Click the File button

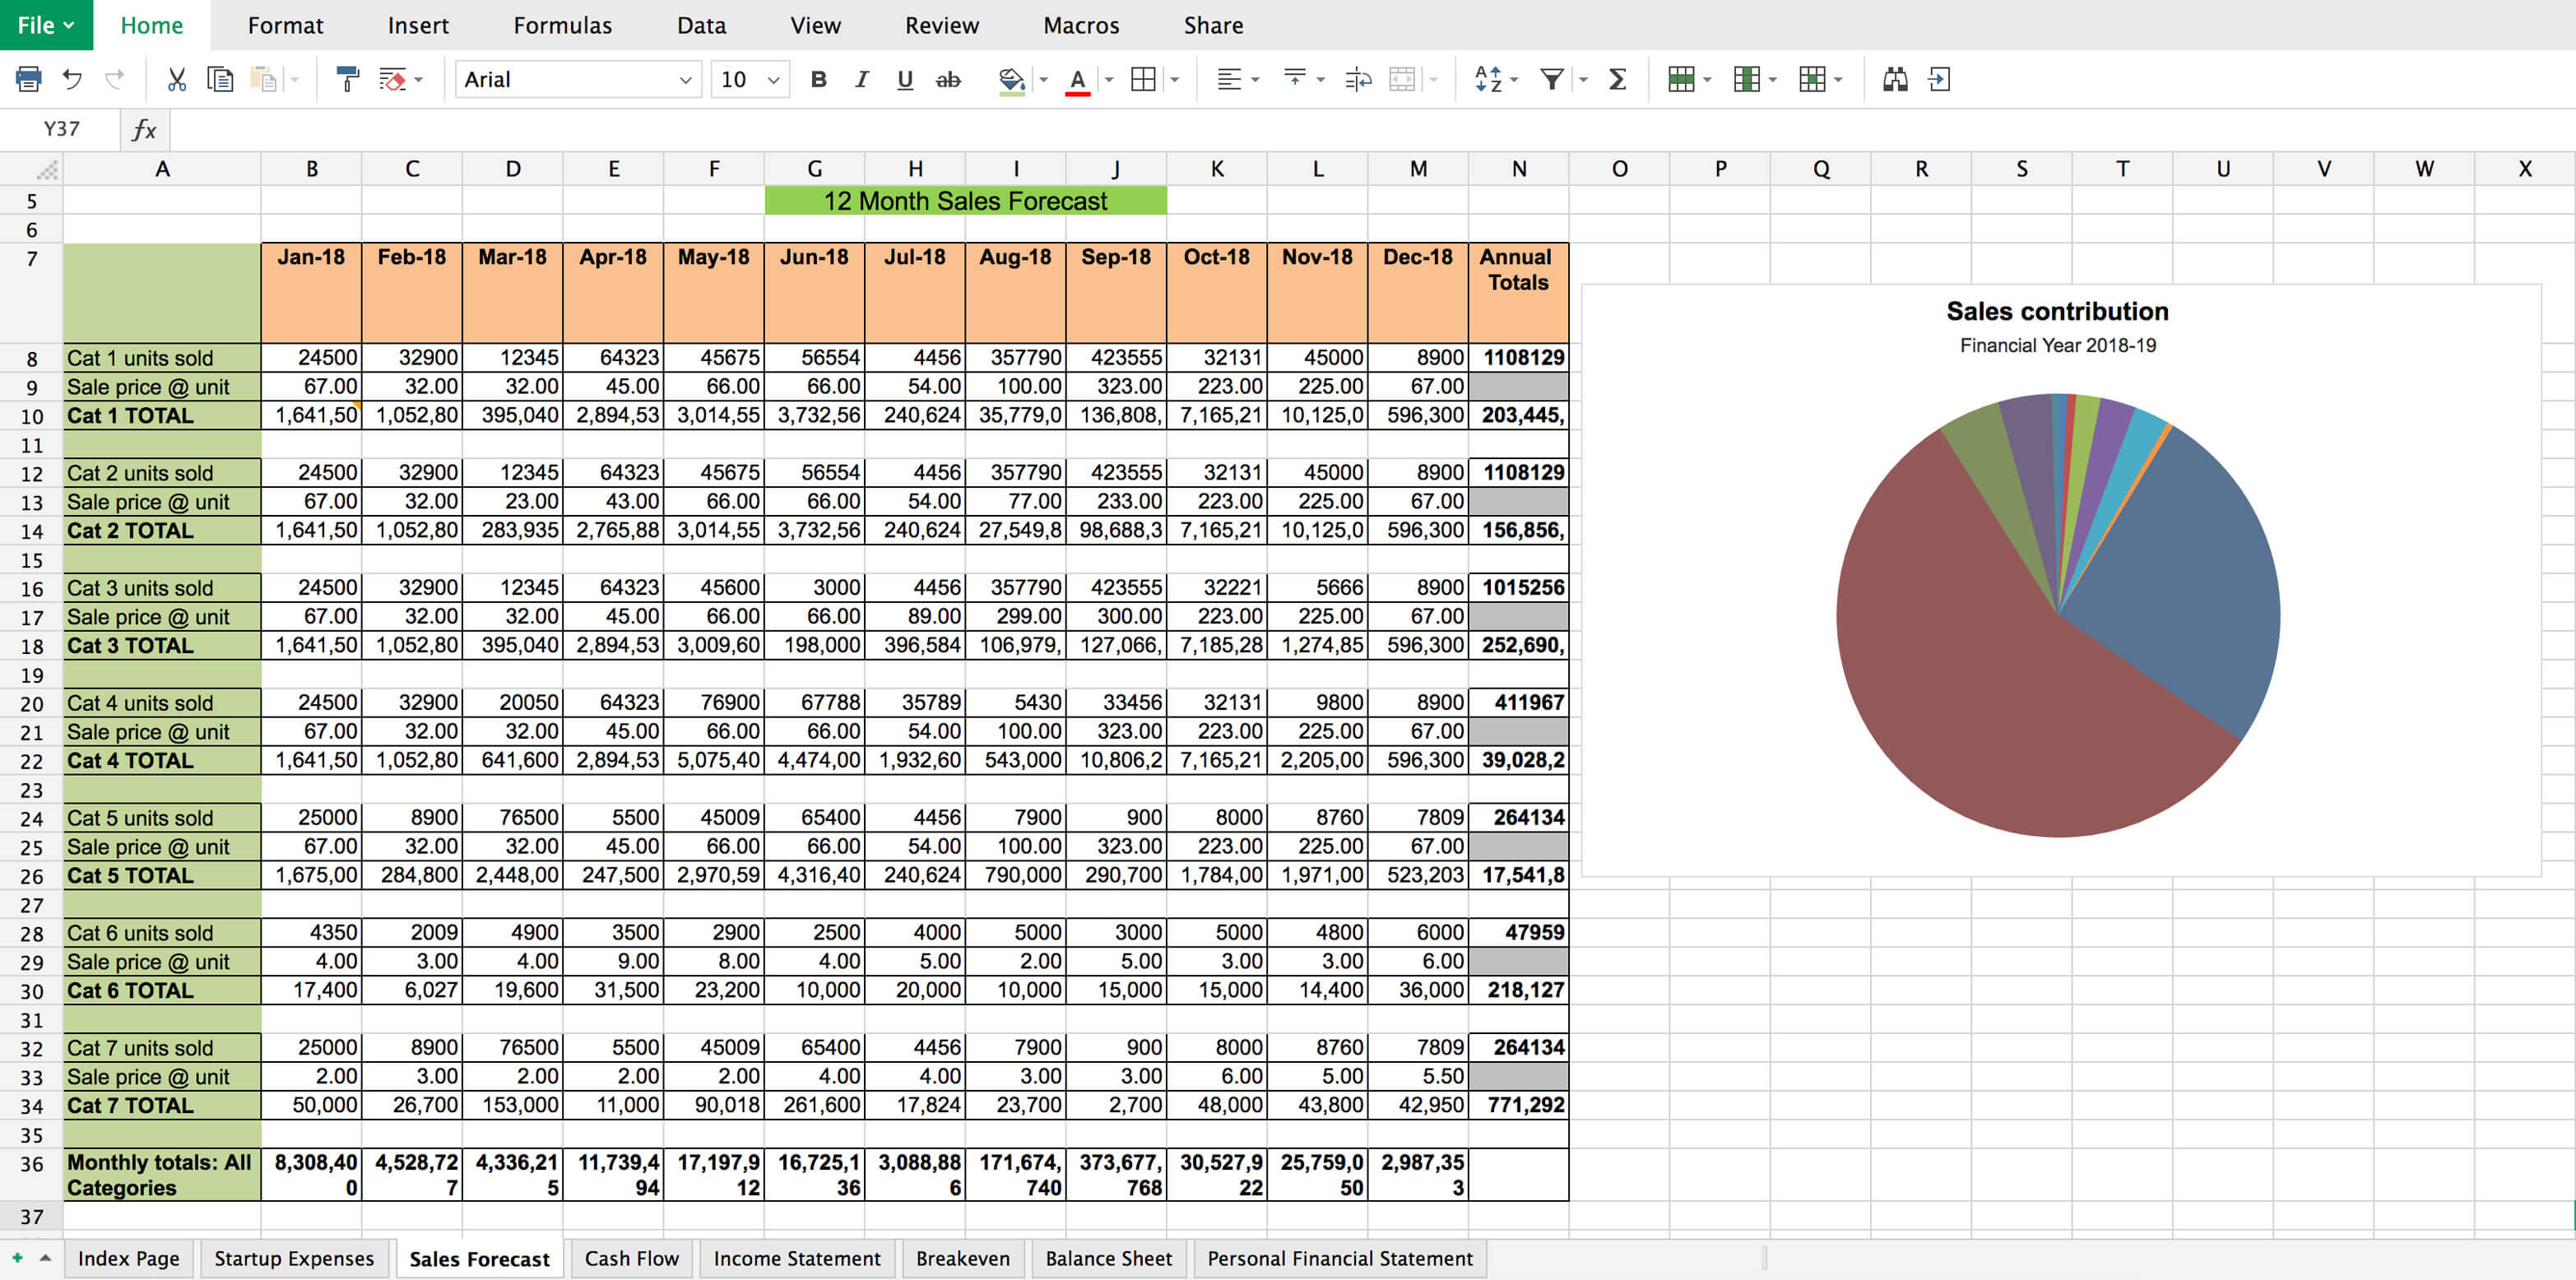coord(46,25)
